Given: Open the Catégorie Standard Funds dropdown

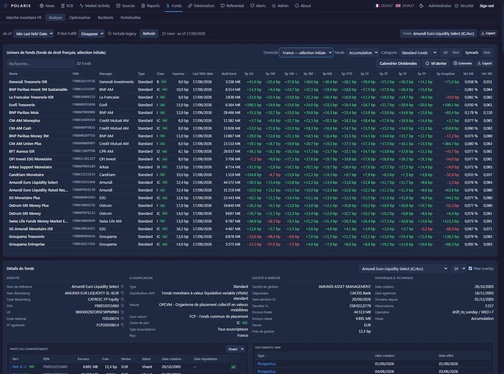Looking at the screenshot, I should click(418, 53).
